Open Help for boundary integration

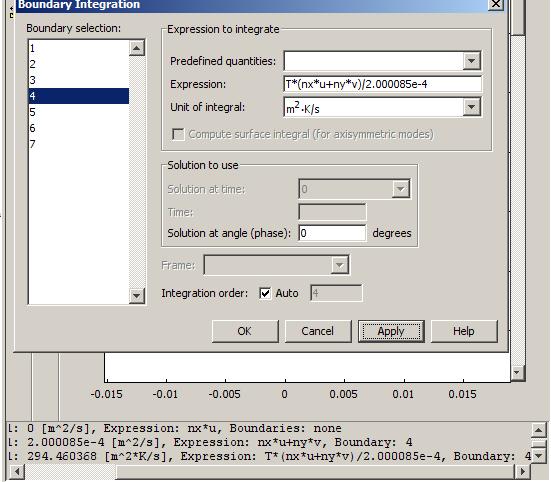[464, 331]
